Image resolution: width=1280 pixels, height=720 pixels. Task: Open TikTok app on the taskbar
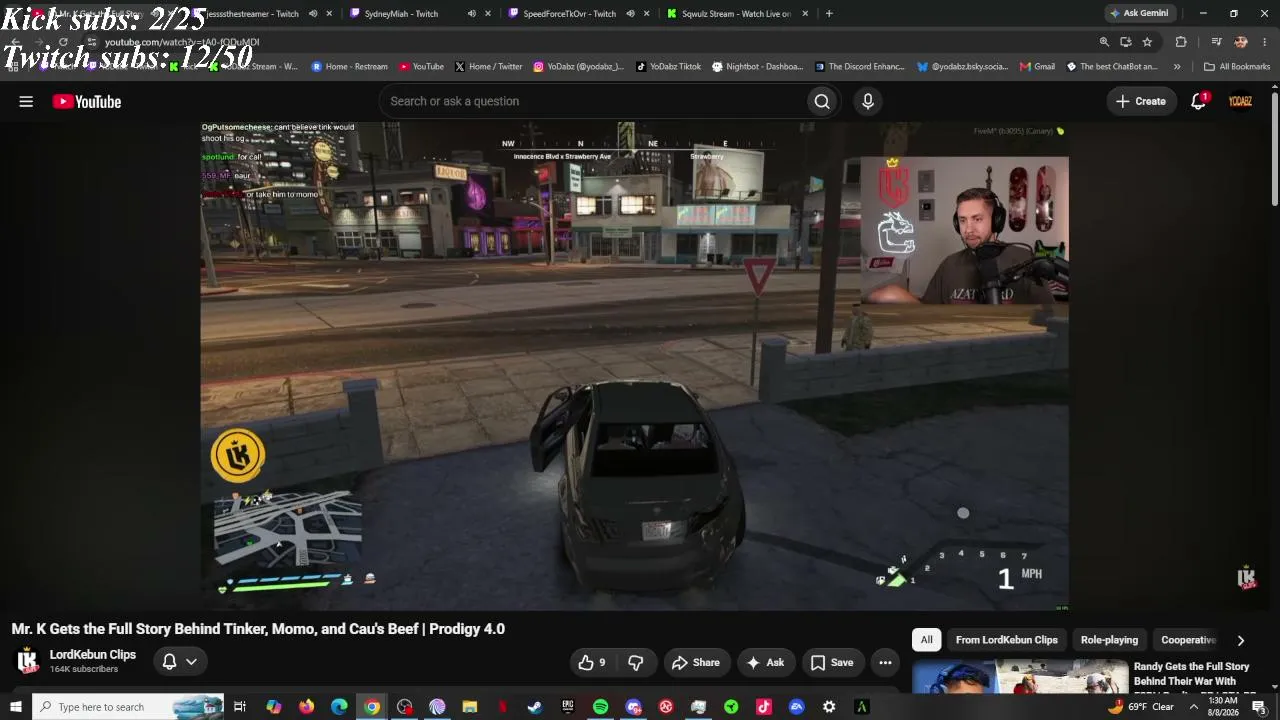pyautogui.click(x=764, y=707)
